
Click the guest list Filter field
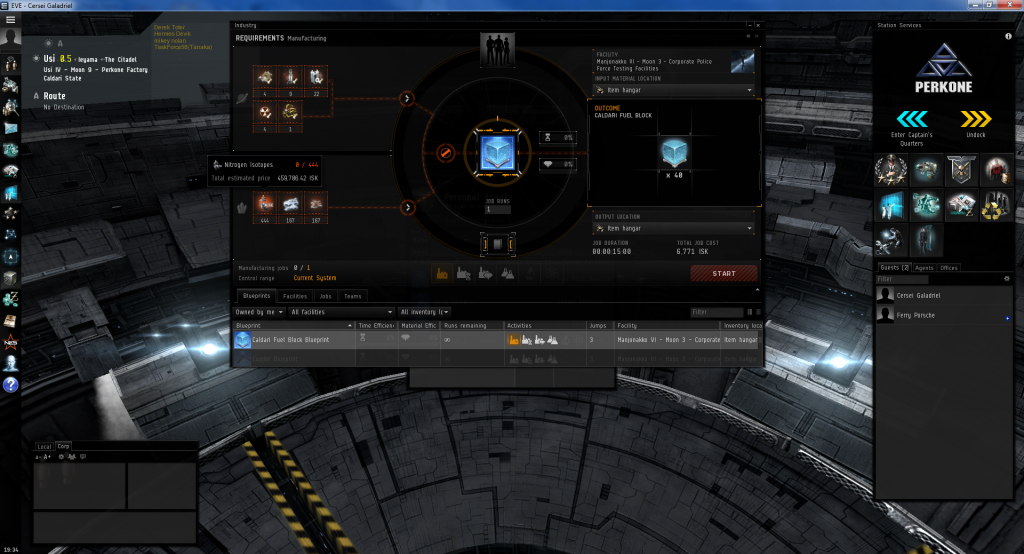pos(901,279)
